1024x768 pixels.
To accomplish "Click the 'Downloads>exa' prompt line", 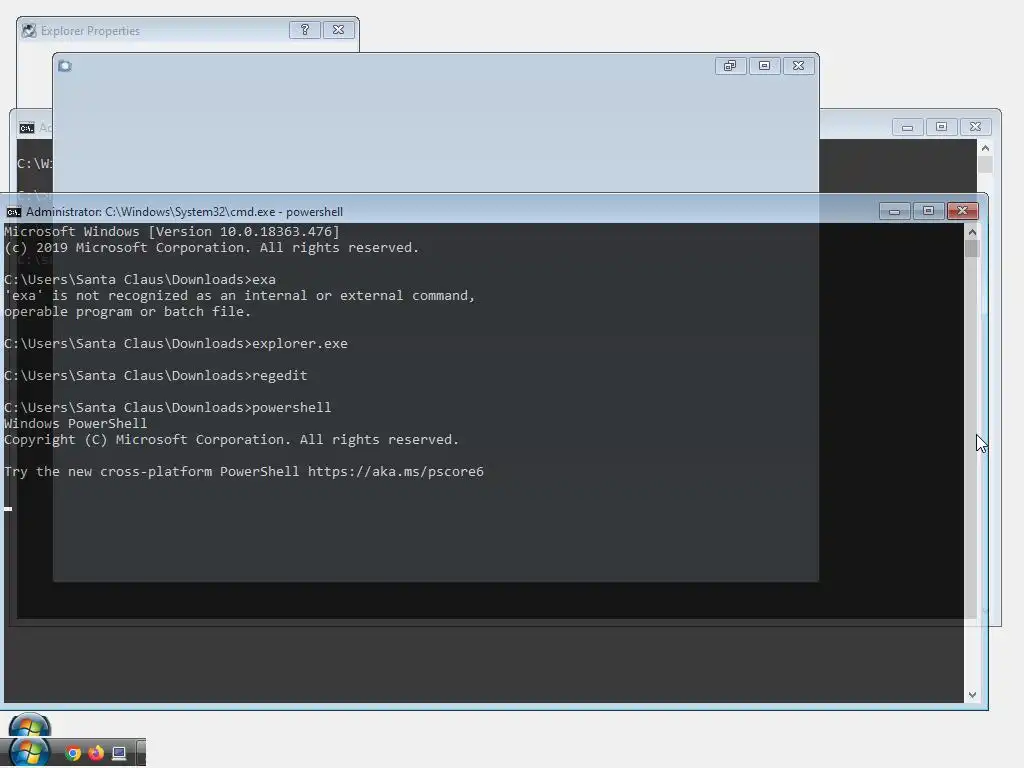I will pos(140,280).
